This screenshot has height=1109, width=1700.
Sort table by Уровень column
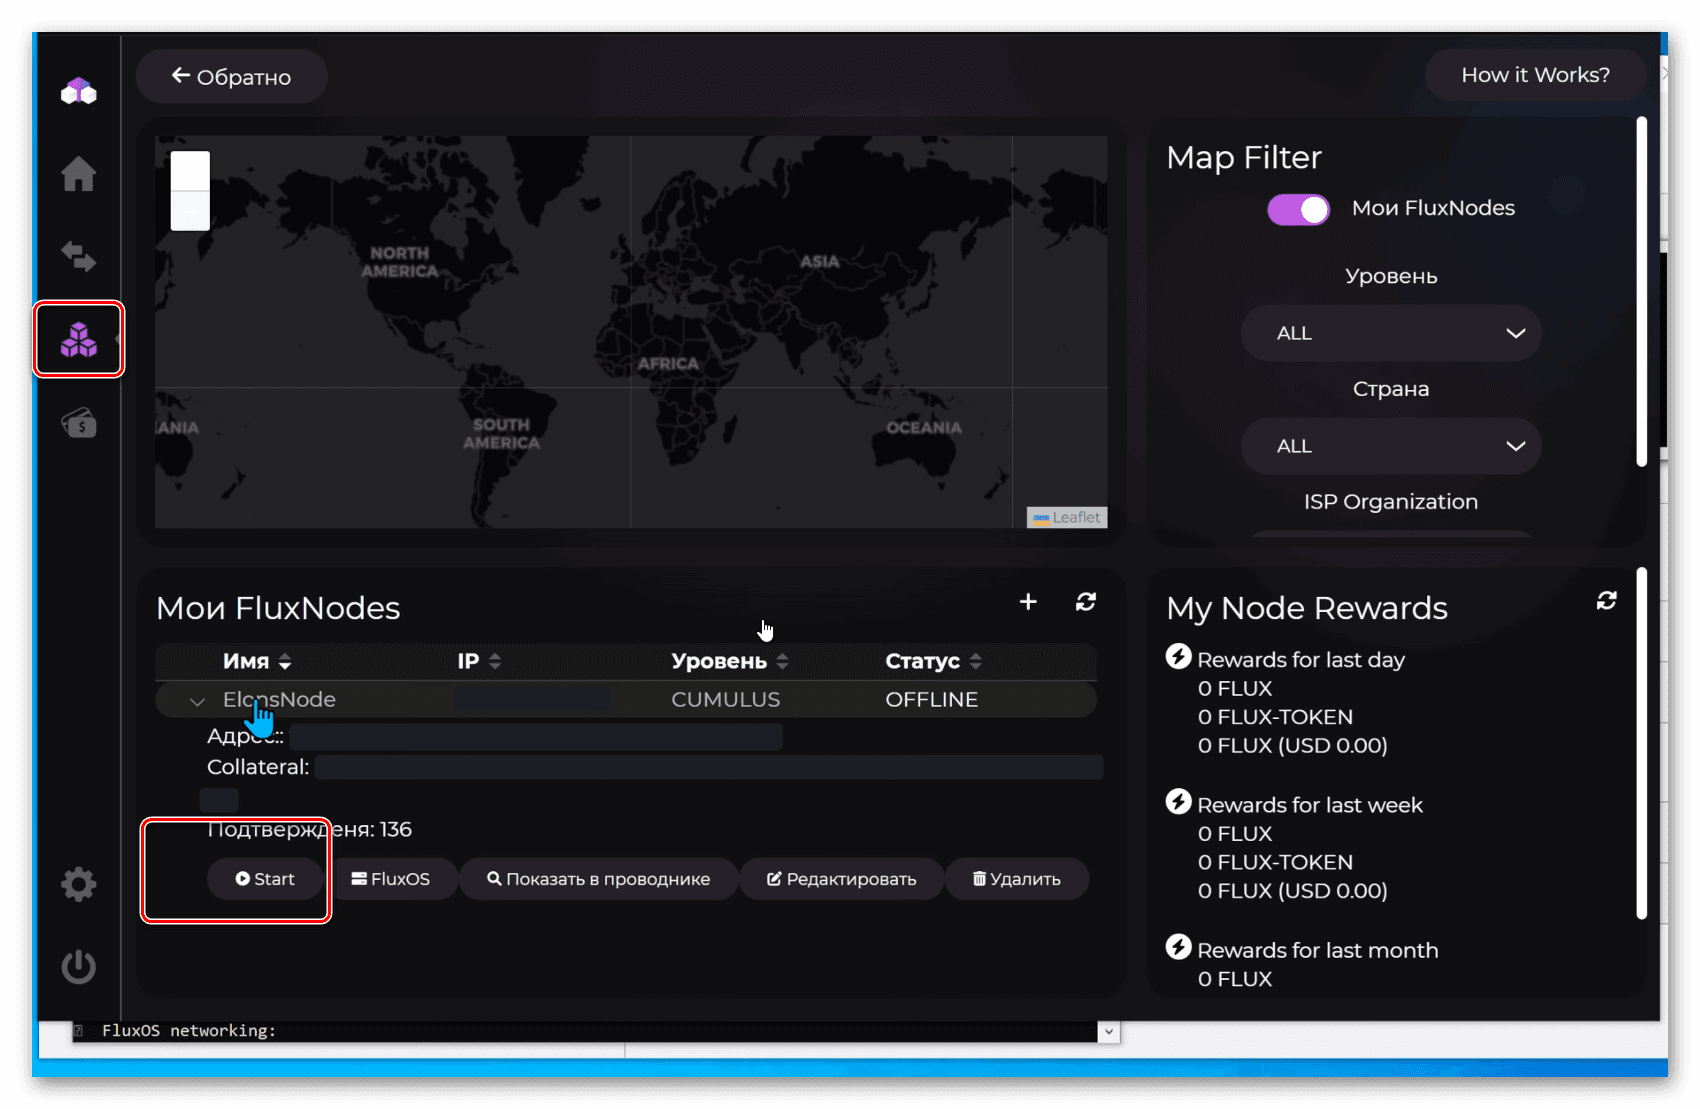pos(730,661)
